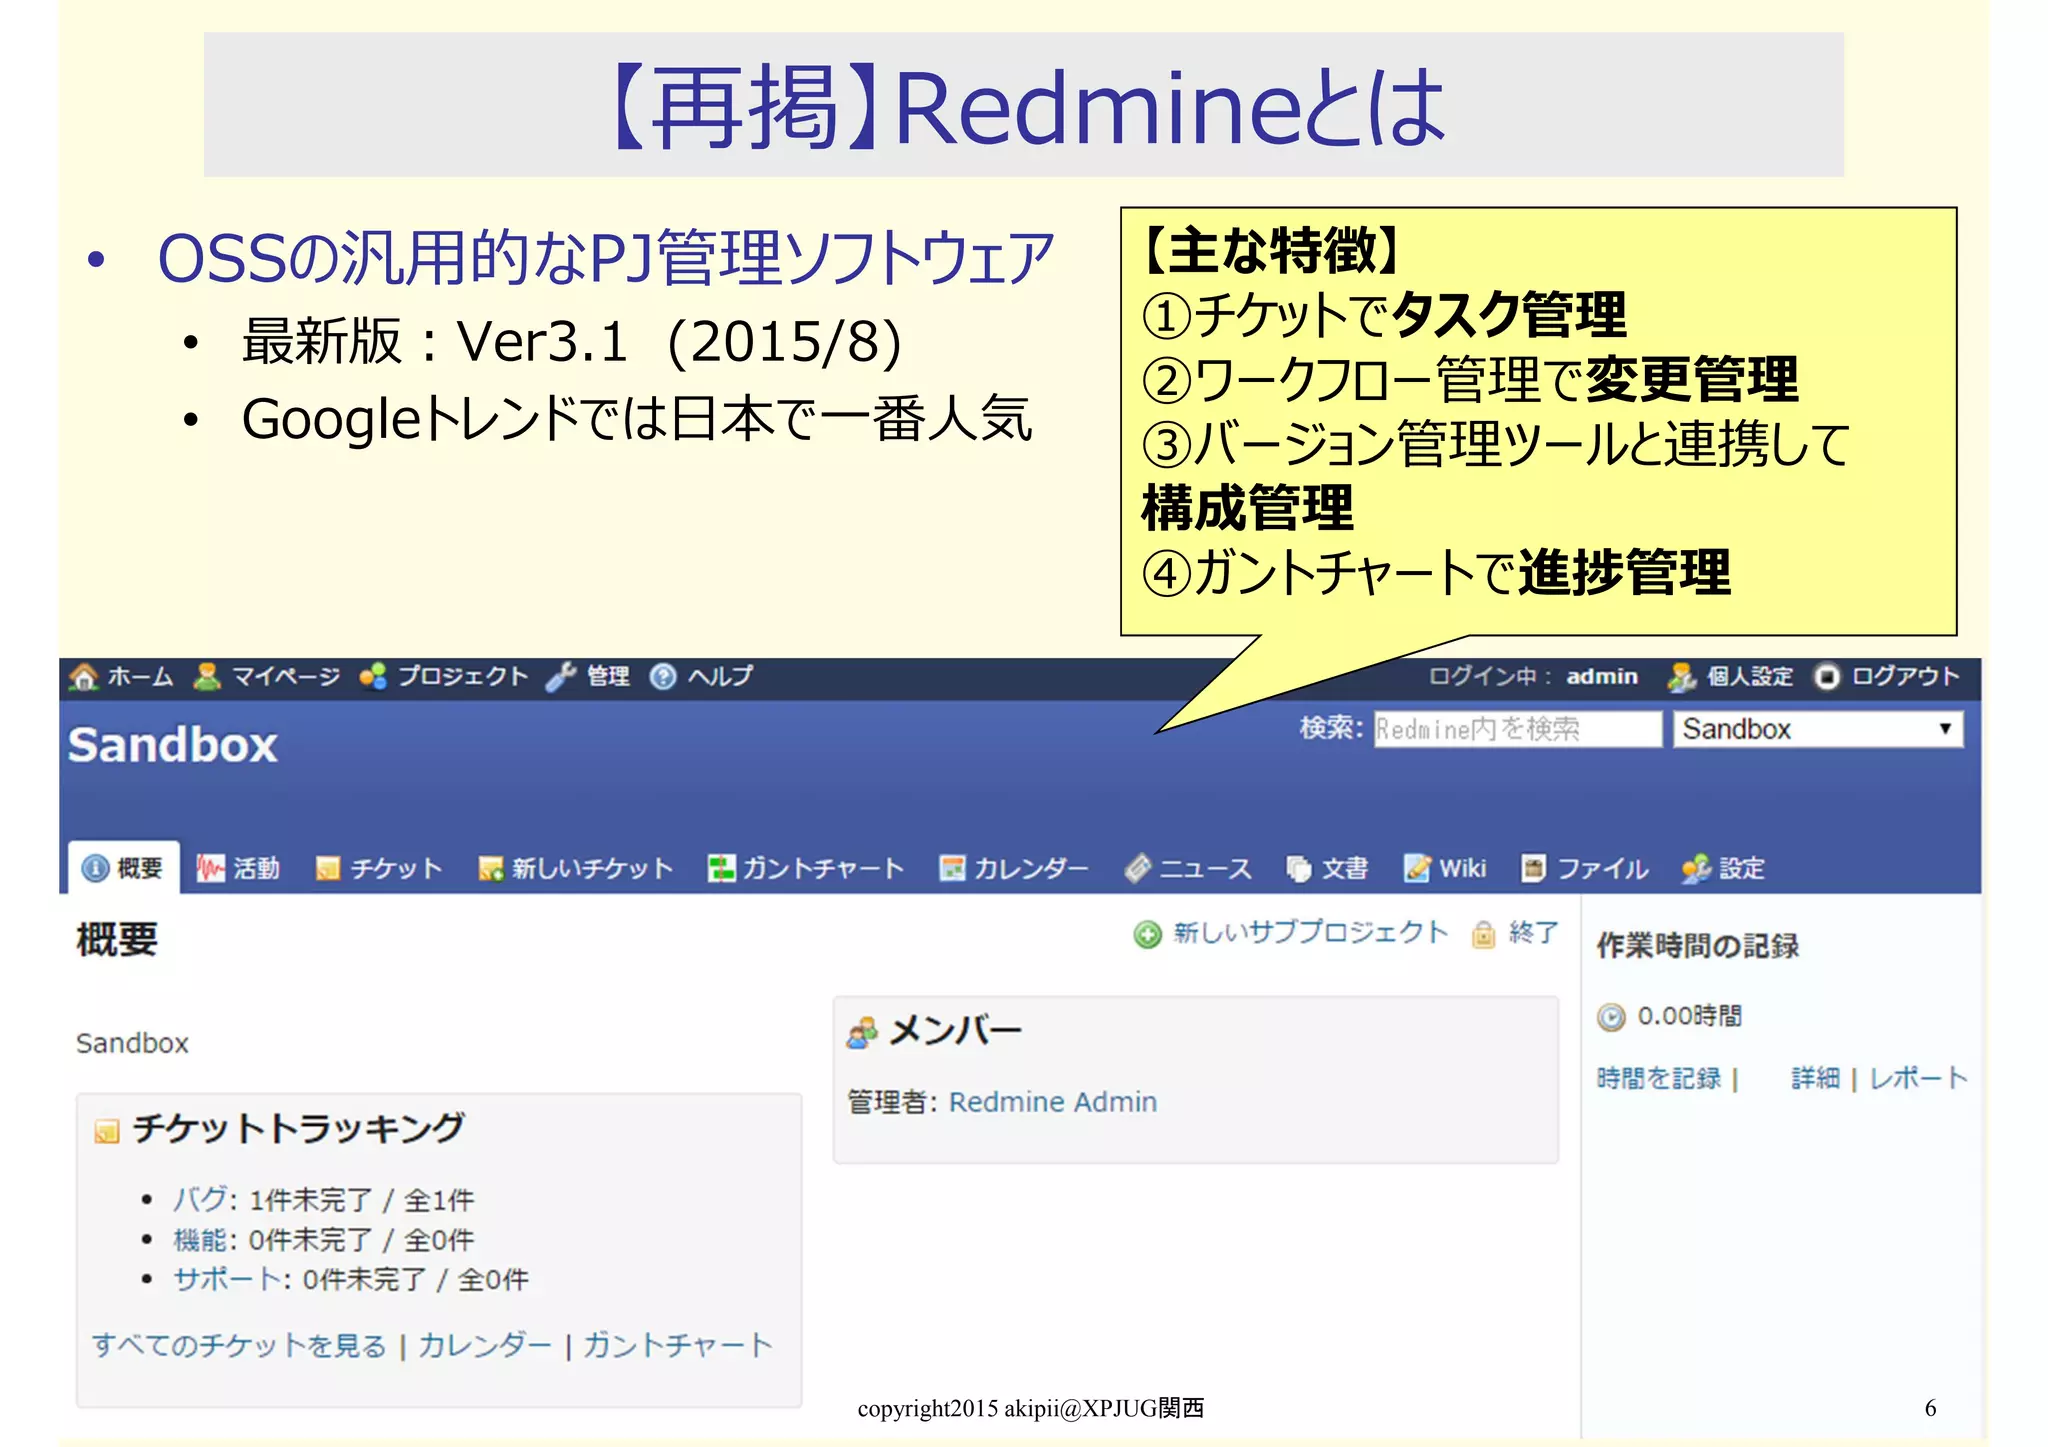2048x1447 pixels.
Task: Click the news tag icon
Action: [x=1137, y=868]
